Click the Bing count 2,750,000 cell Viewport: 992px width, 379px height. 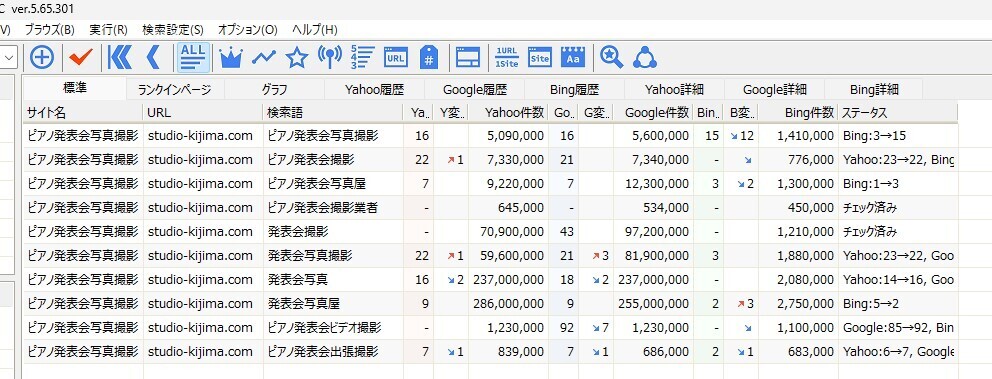798,304
